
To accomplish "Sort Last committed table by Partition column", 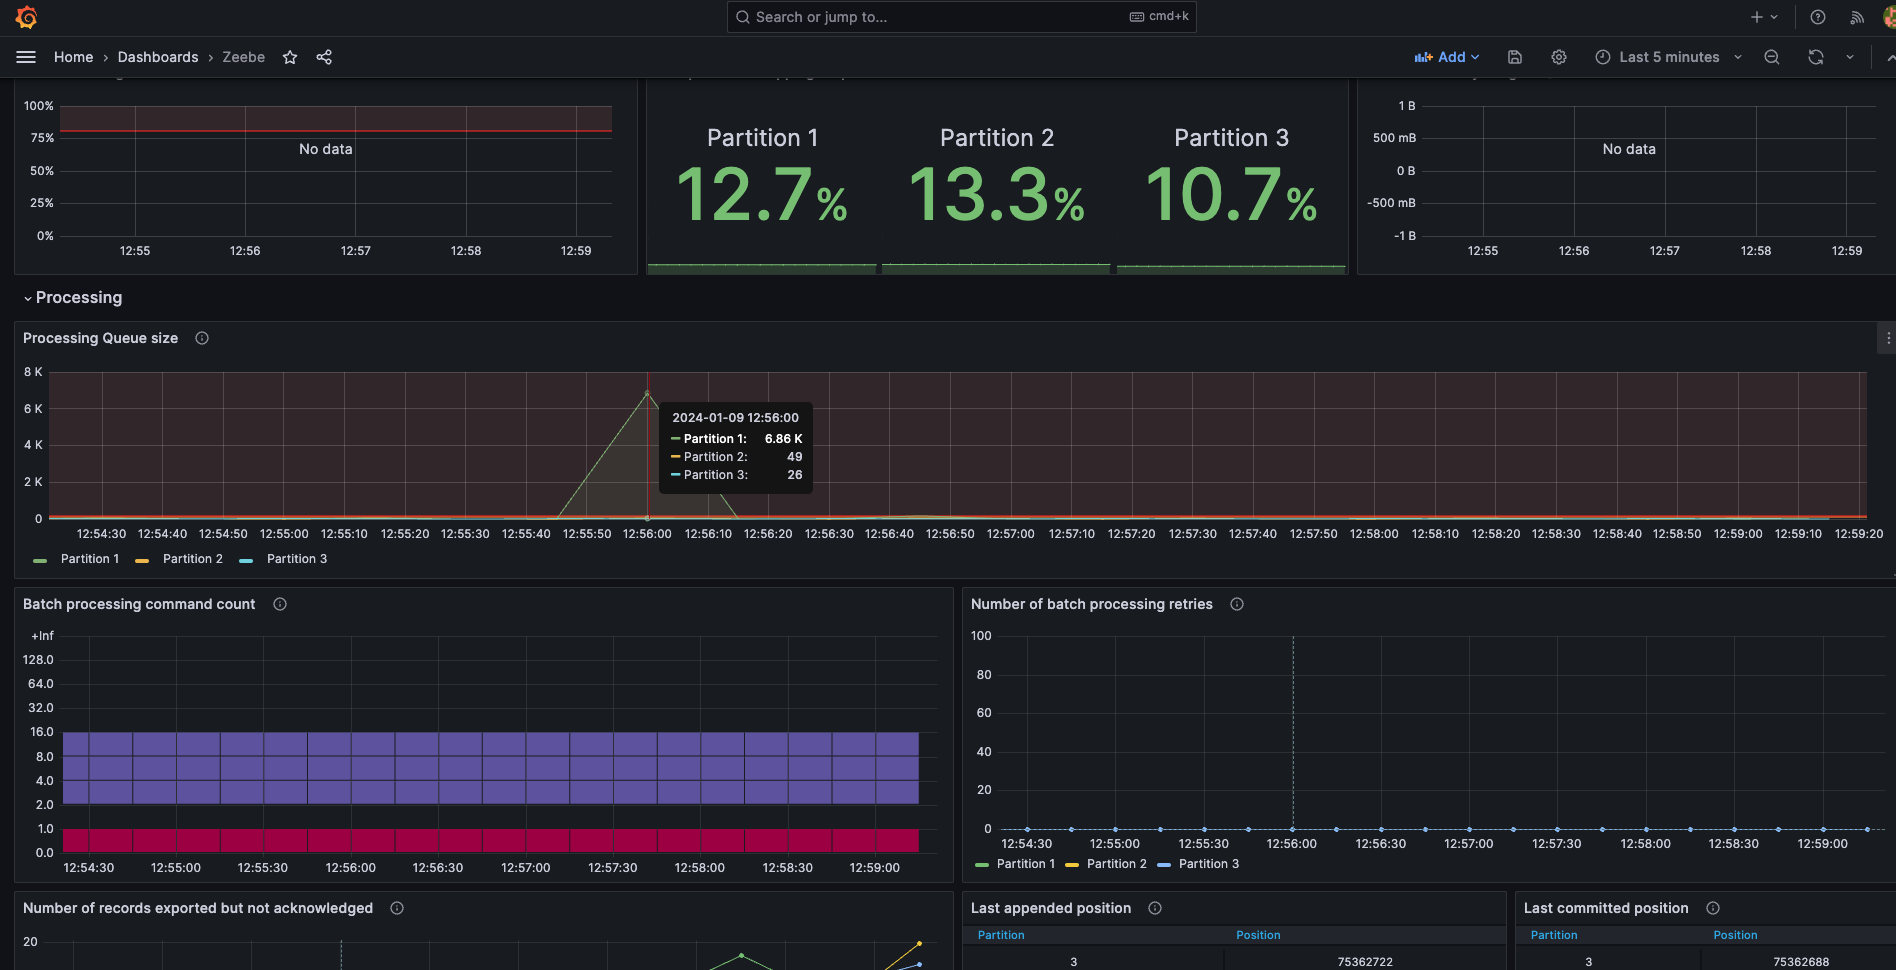I will (x=1554, y=935).
